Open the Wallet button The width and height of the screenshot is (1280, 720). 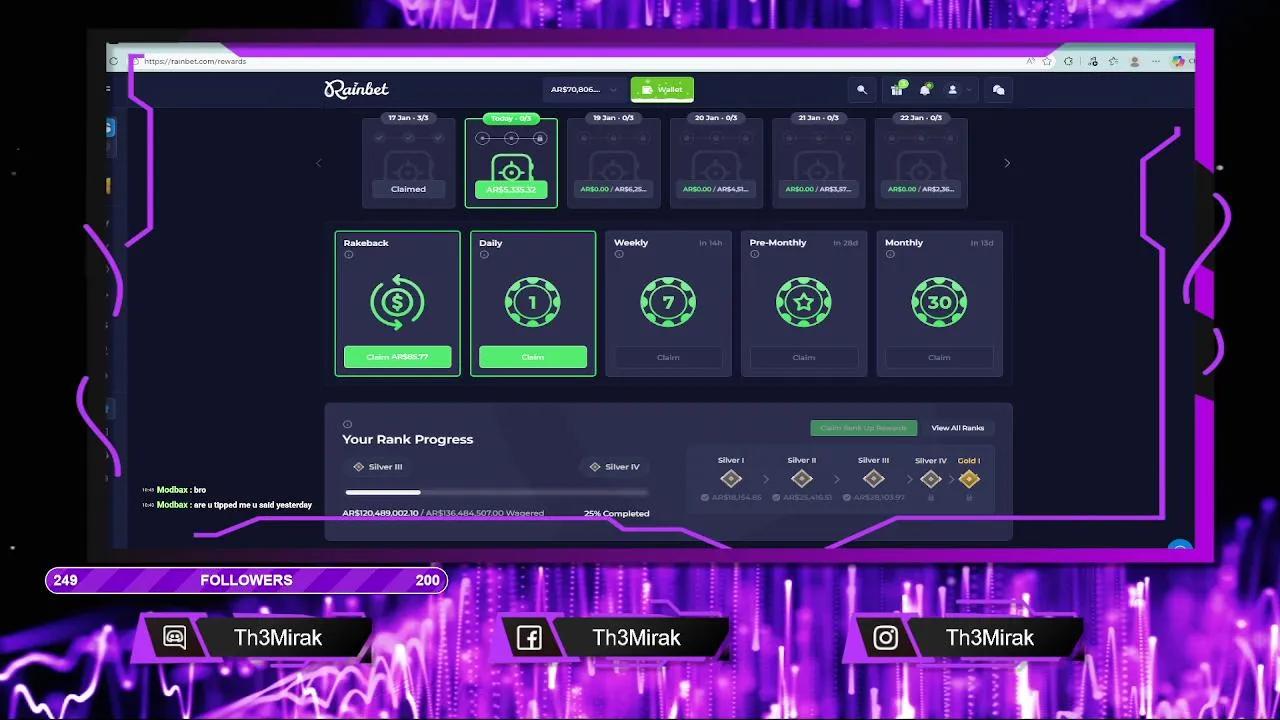662,90
